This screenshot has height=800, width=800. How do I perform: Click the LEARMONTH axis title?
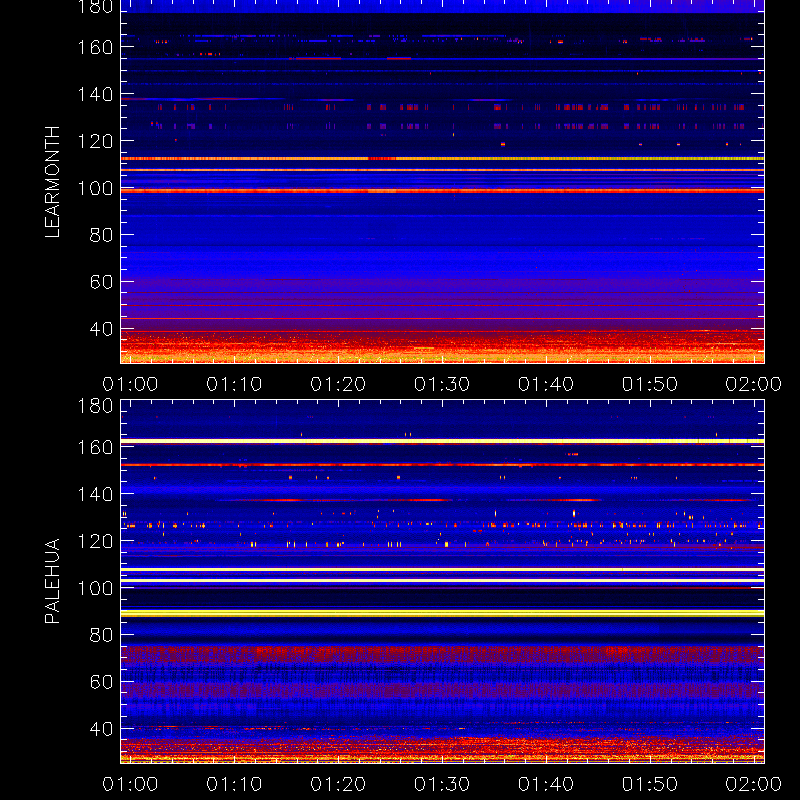tap(52, 182)
